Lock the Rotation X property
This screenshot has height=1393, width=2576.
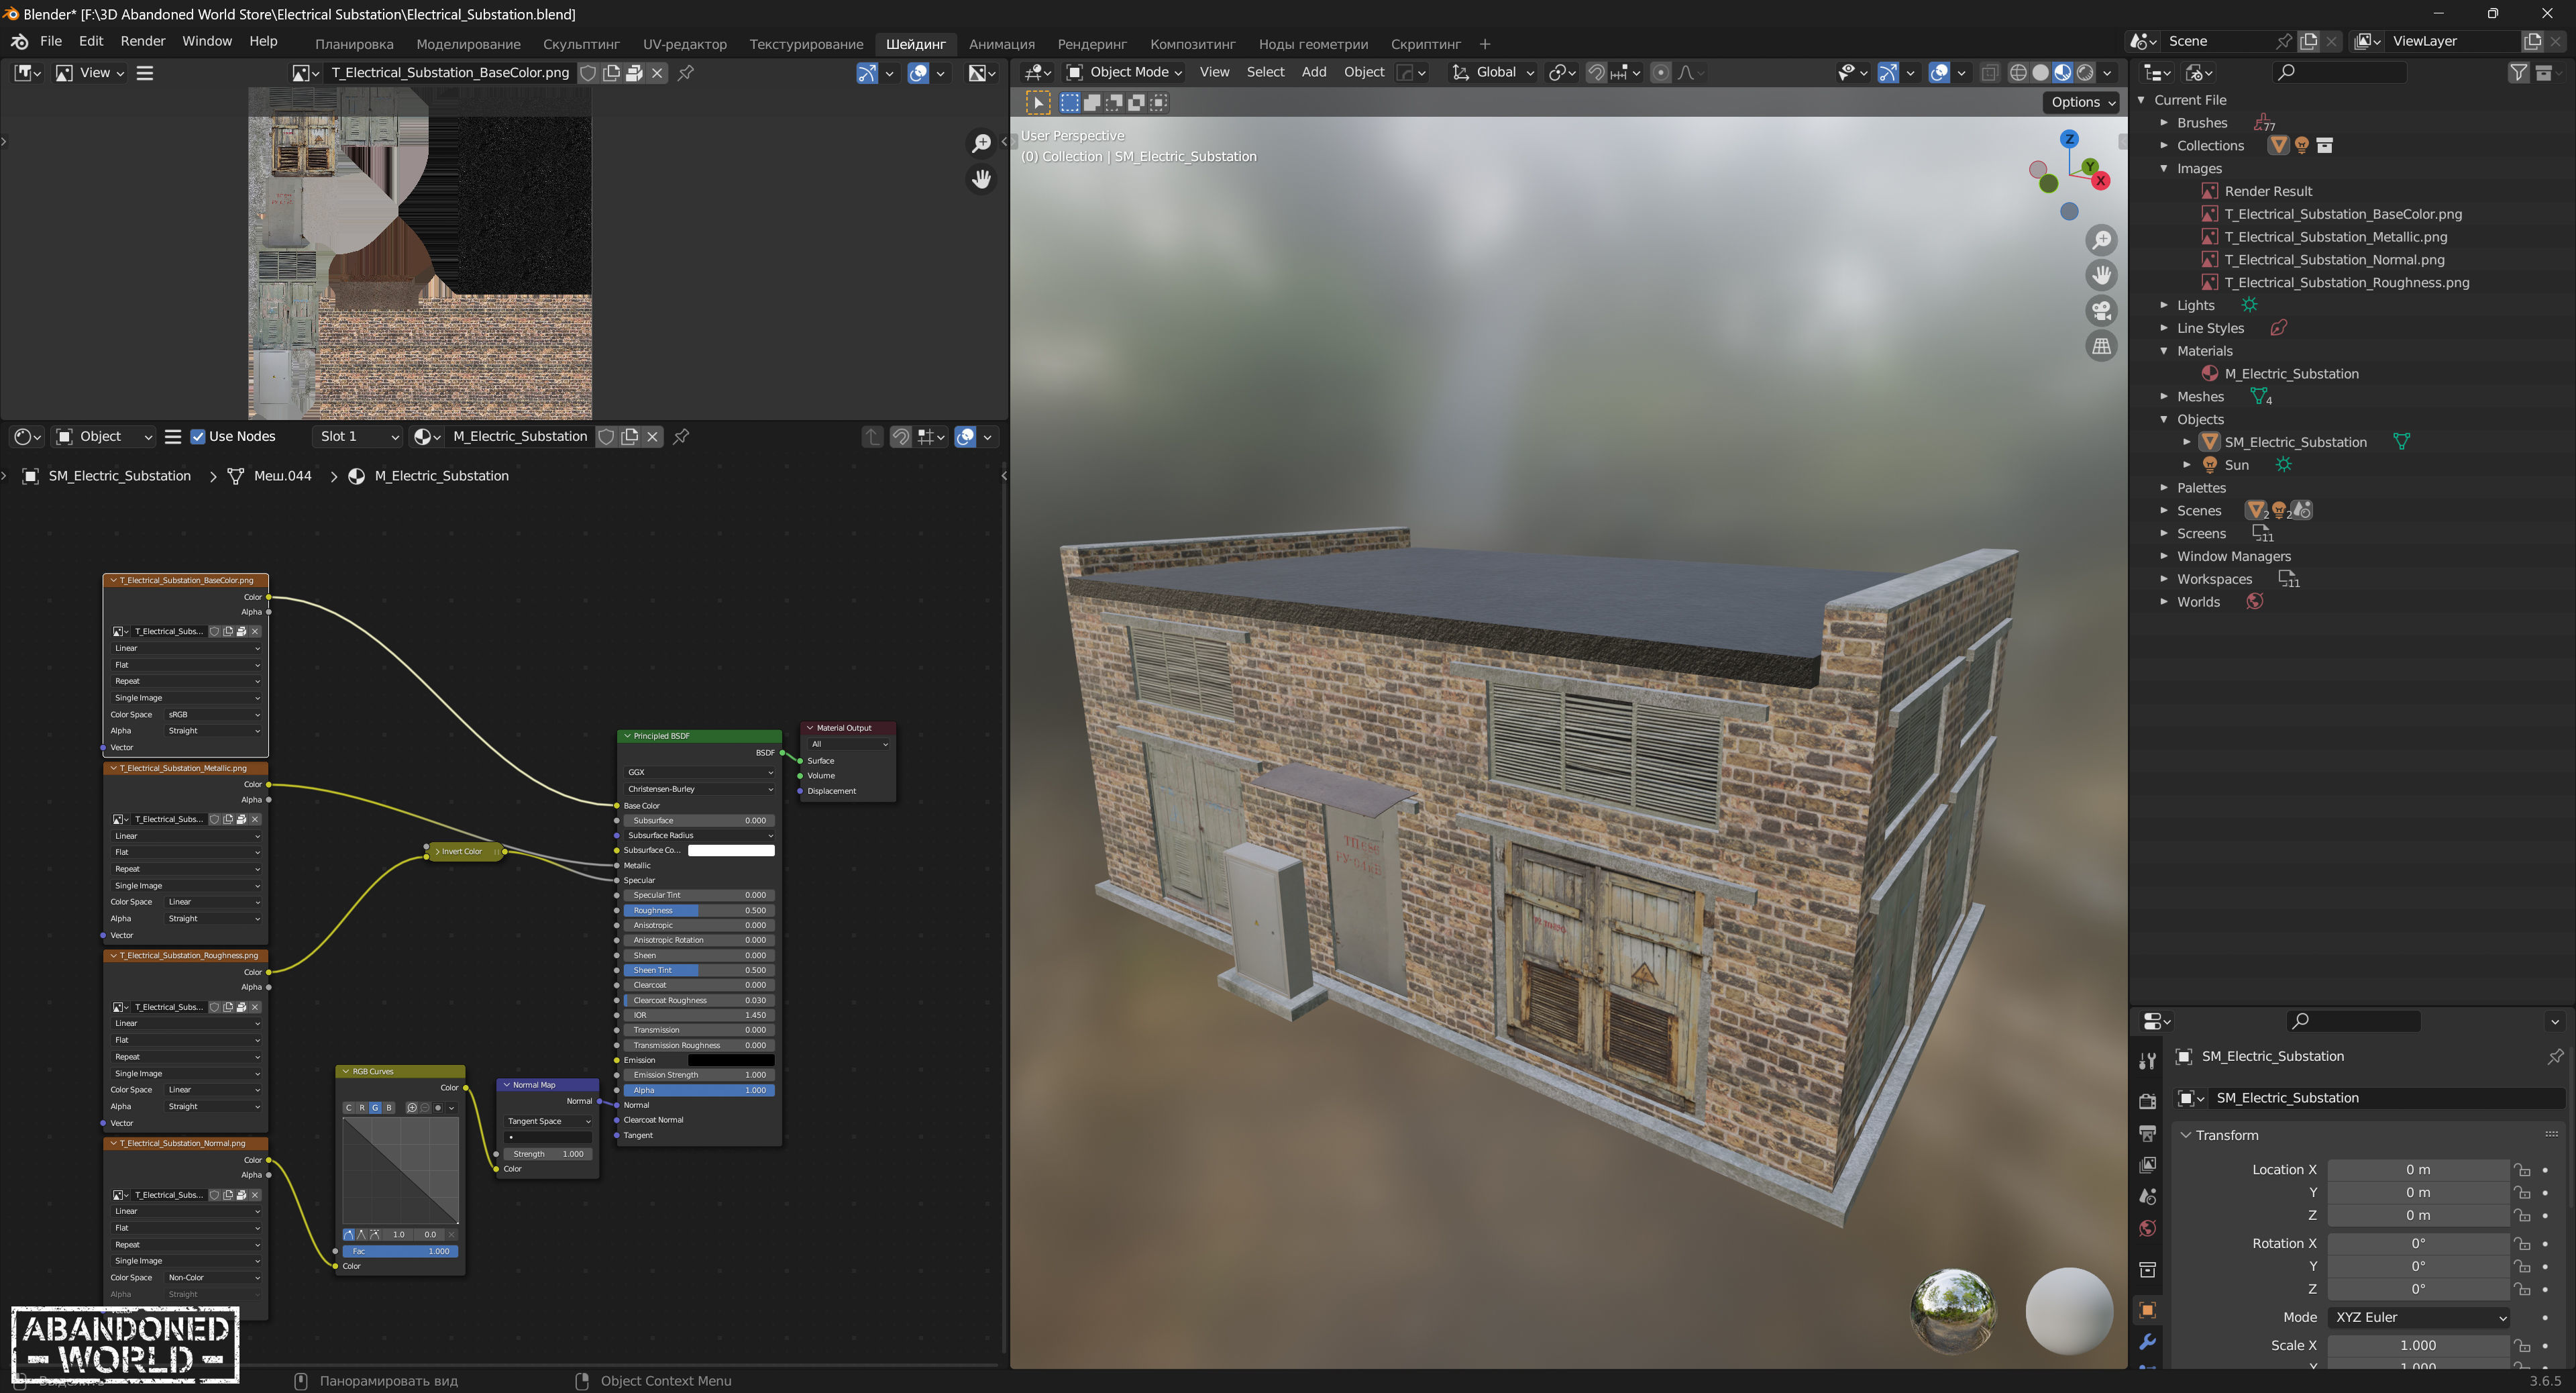2522,1243
